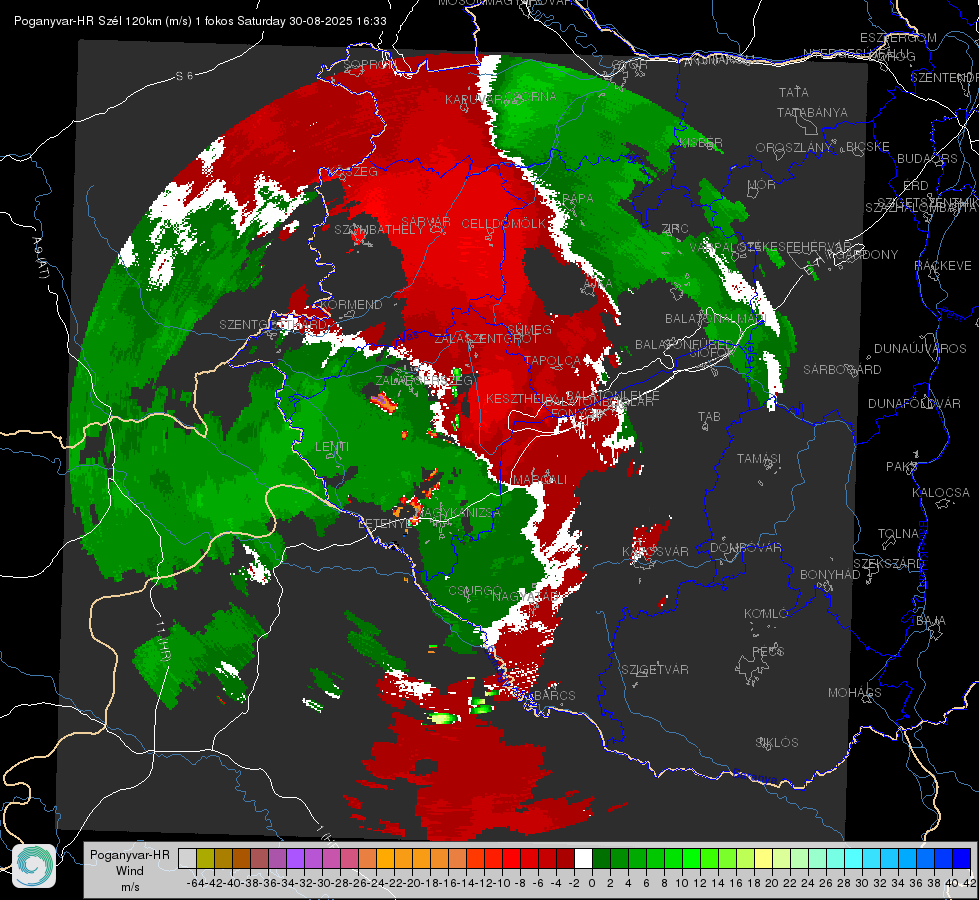979x900 pixels.
Task: Click the Poganyvar-HR Wind m/s legend label
Action: tap(130, 871)
